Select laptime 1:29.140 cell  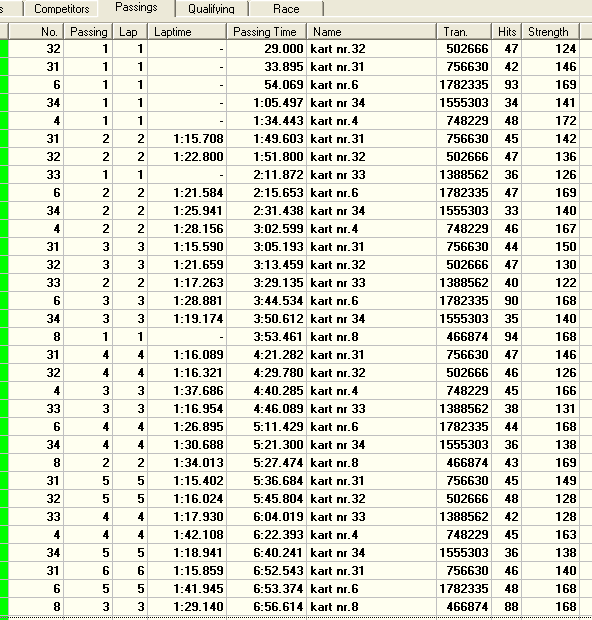tap(187, 607)
